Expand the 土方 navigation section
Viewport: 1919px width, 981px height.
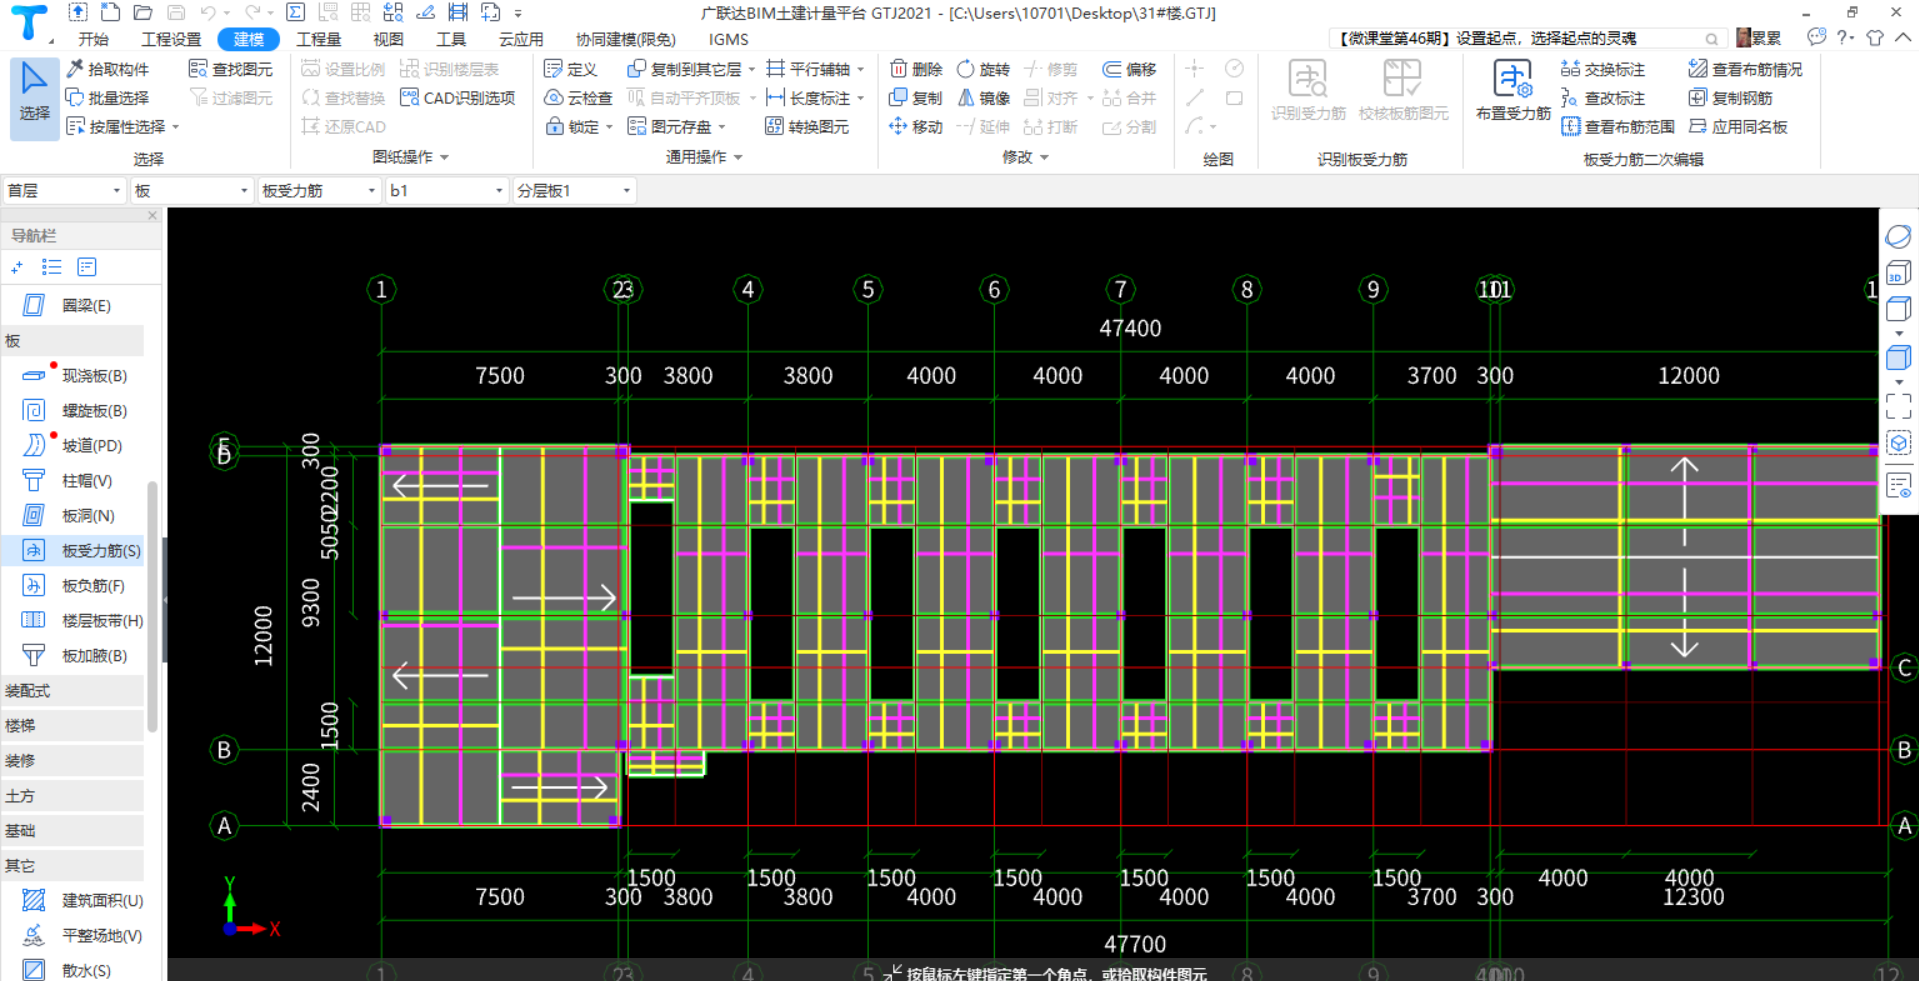click(x=73, y=796)
